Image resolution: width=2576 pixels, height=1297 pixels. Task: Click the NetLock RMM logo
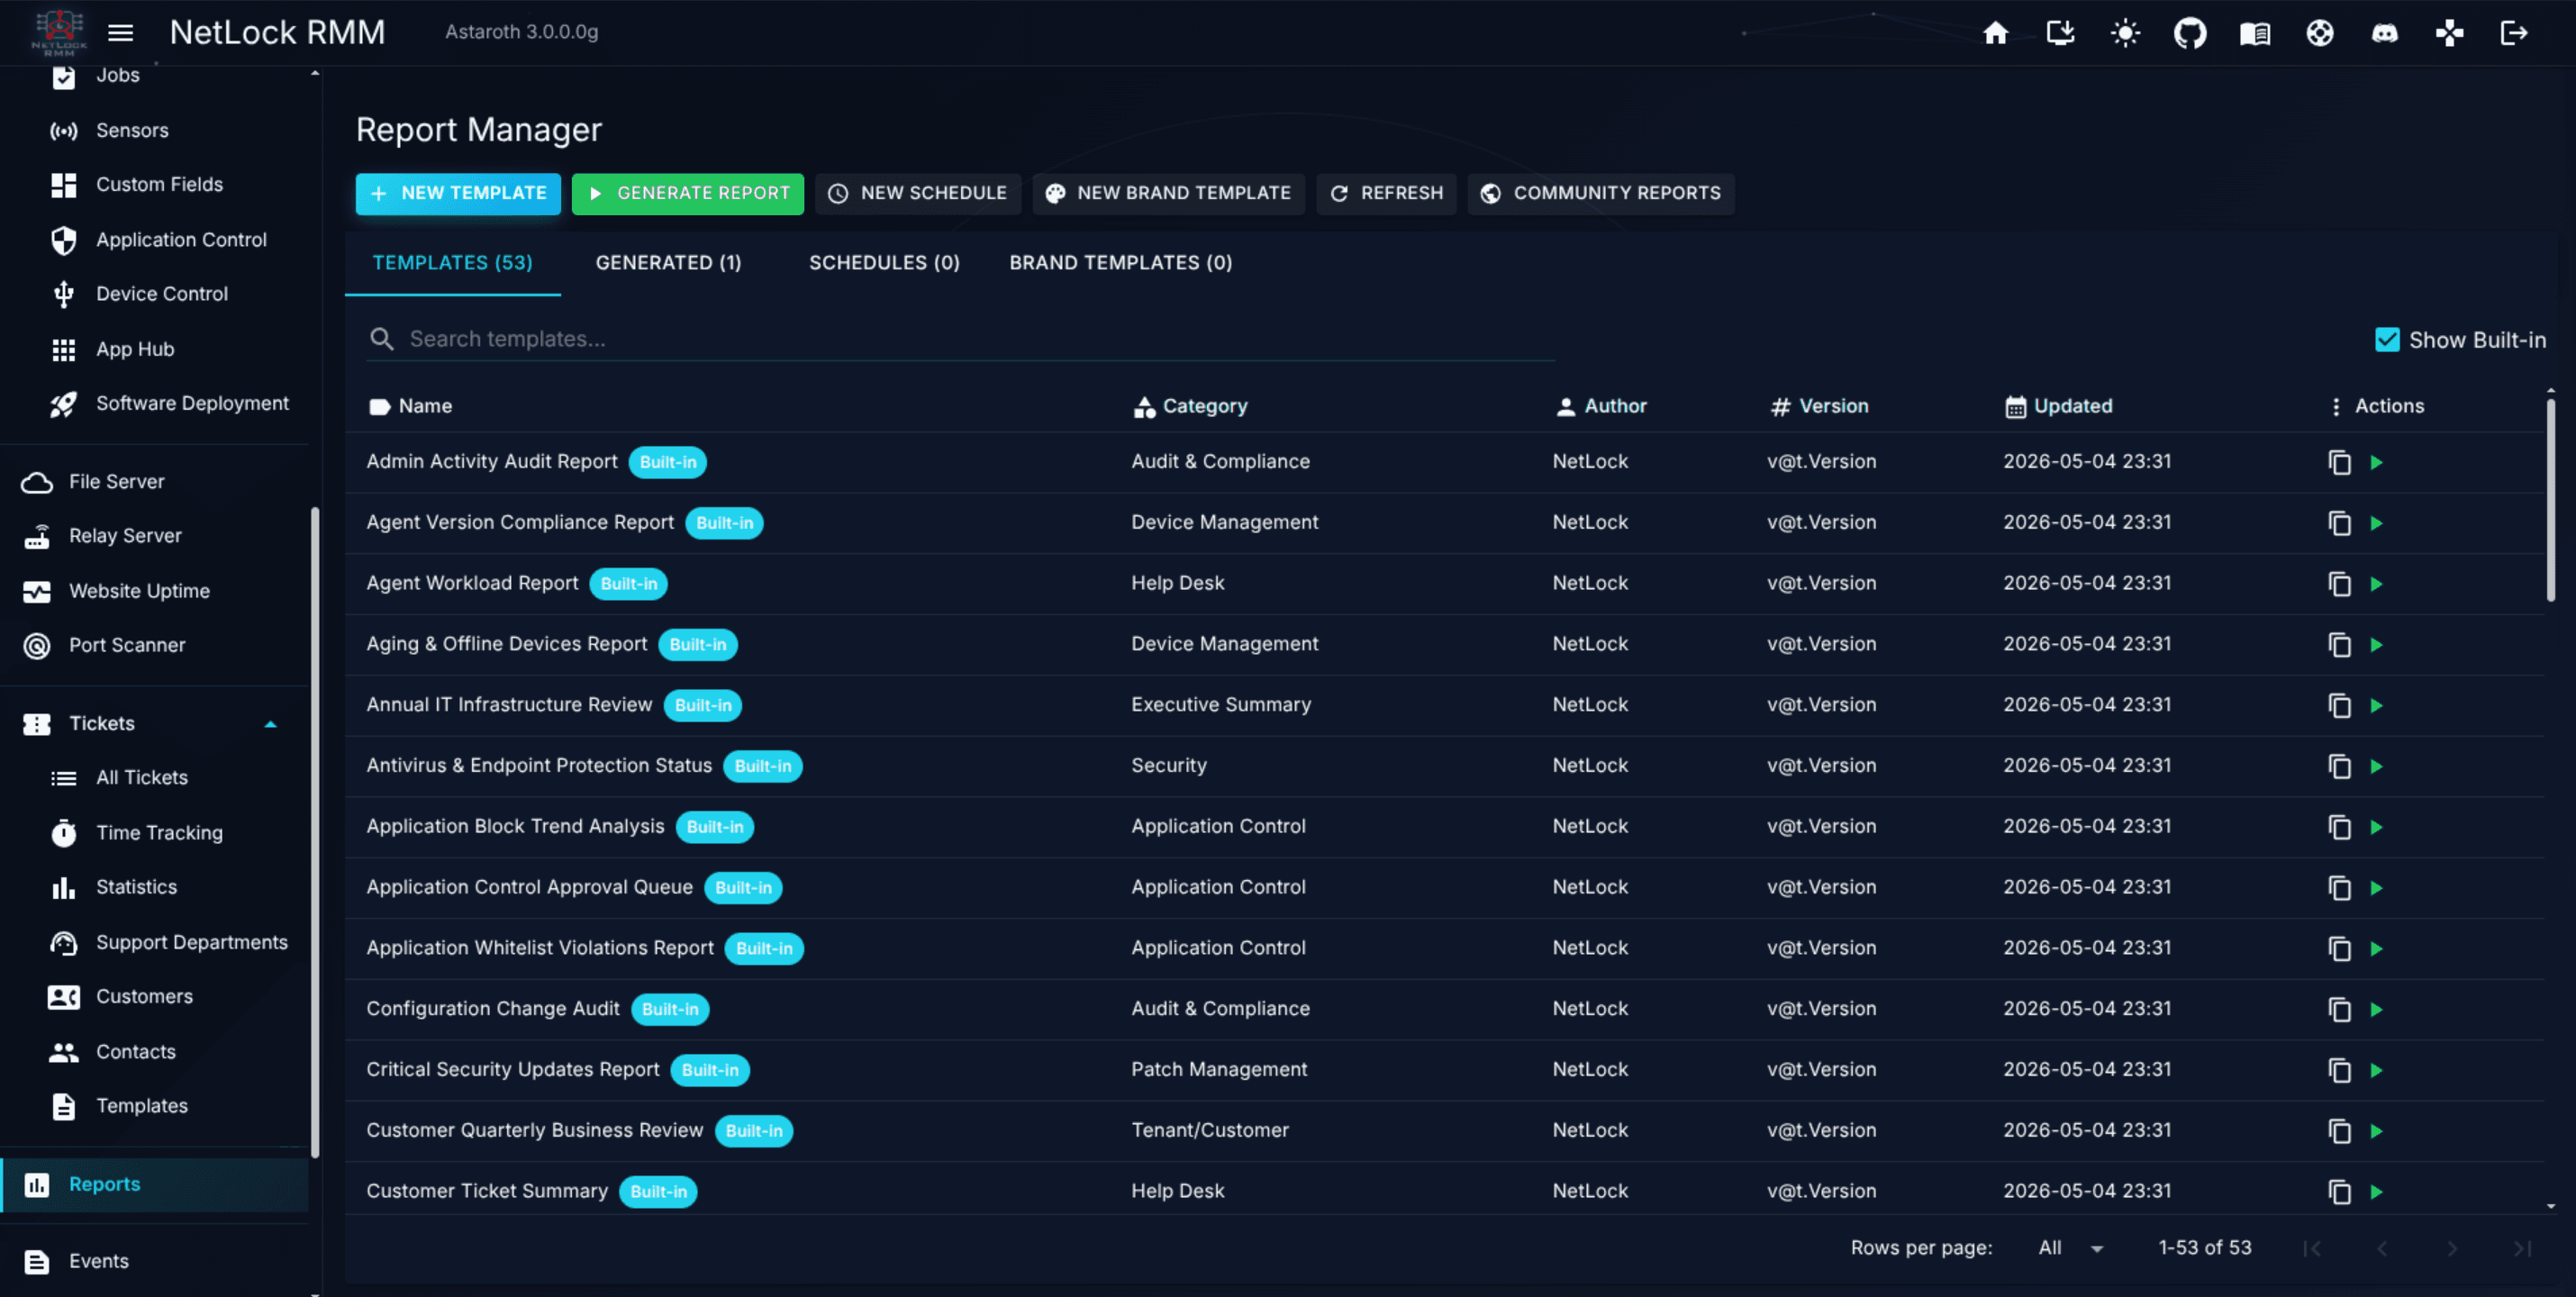tap(59, 32)
